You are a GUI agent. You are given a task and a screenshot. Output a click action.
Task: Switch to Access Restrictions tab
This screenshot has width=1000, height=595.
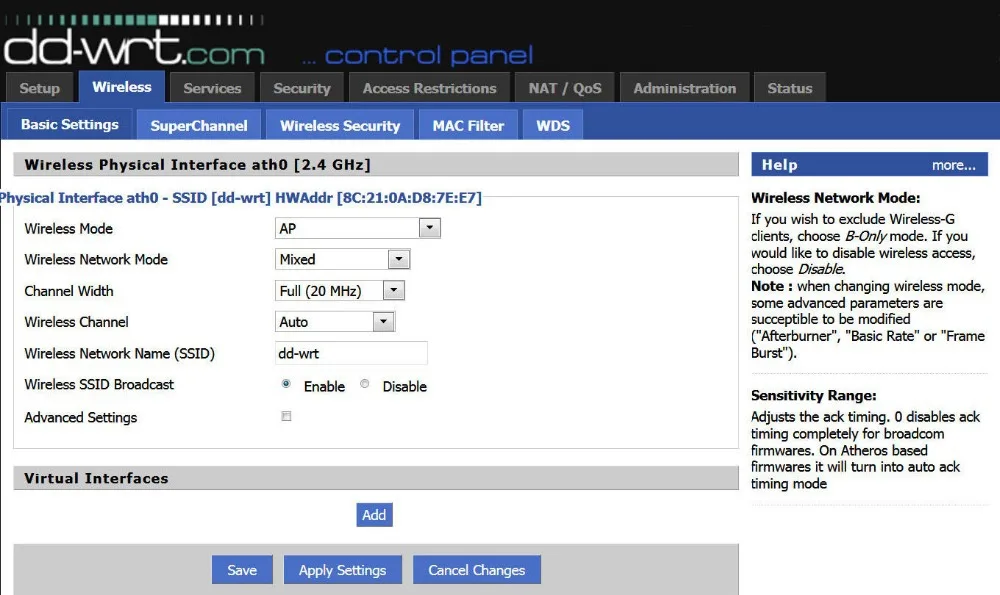[430, 88]
